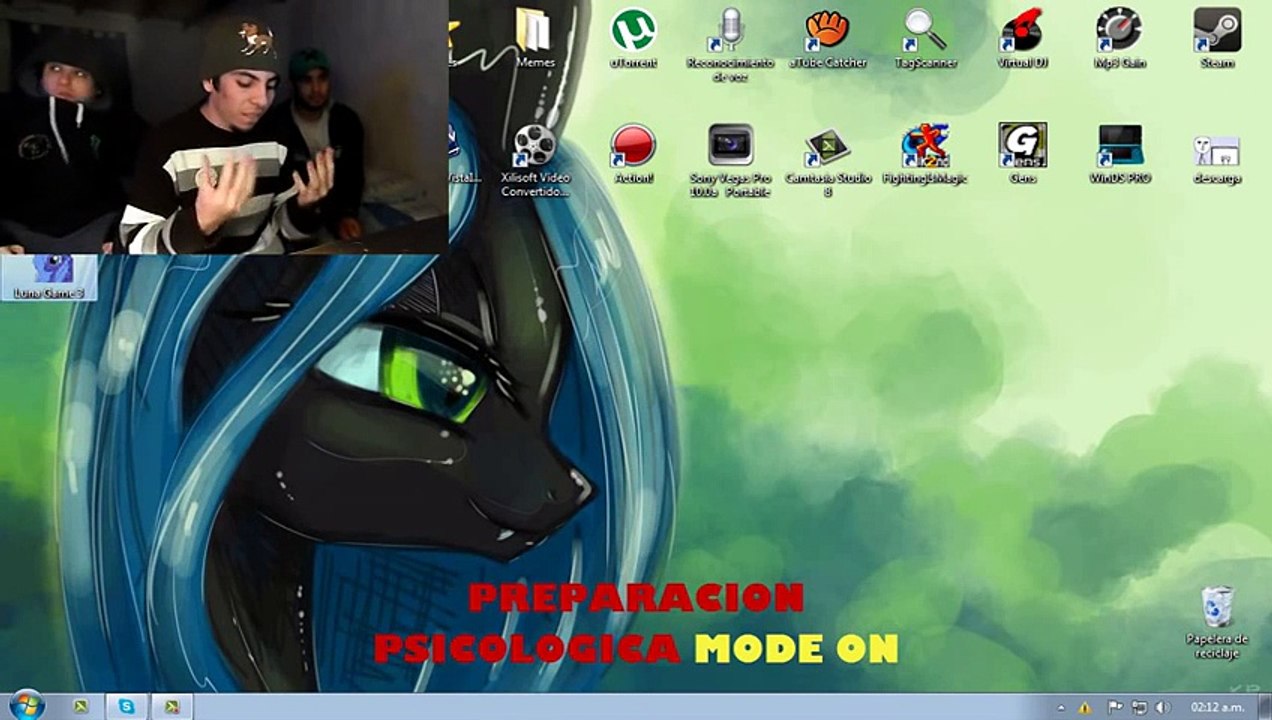The height and width of the screenshot is (720, 1272).
Task: Open the descarga file on desktop
Action: pos(1217,158)
